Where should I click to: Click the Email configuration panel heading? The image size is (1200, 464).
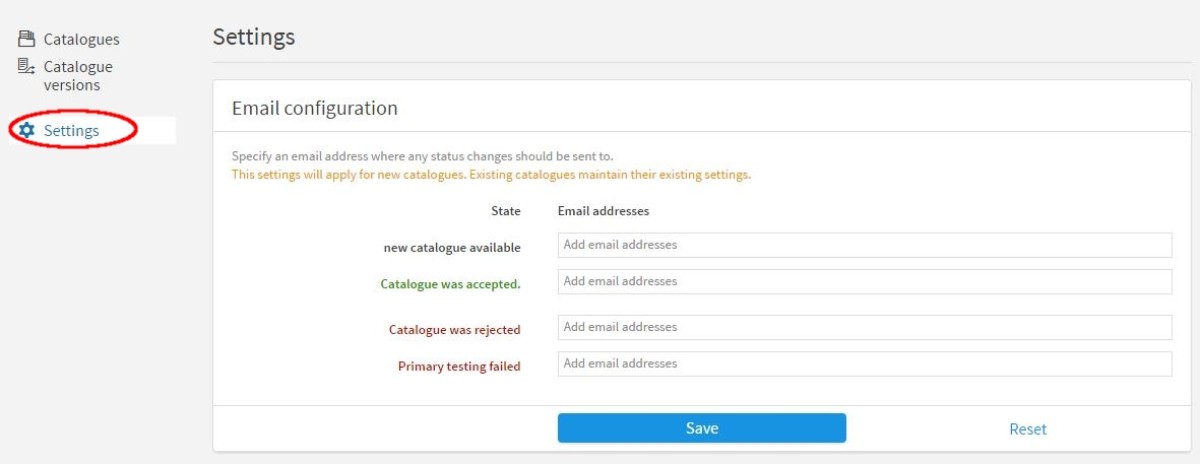[x=315, y=108]
